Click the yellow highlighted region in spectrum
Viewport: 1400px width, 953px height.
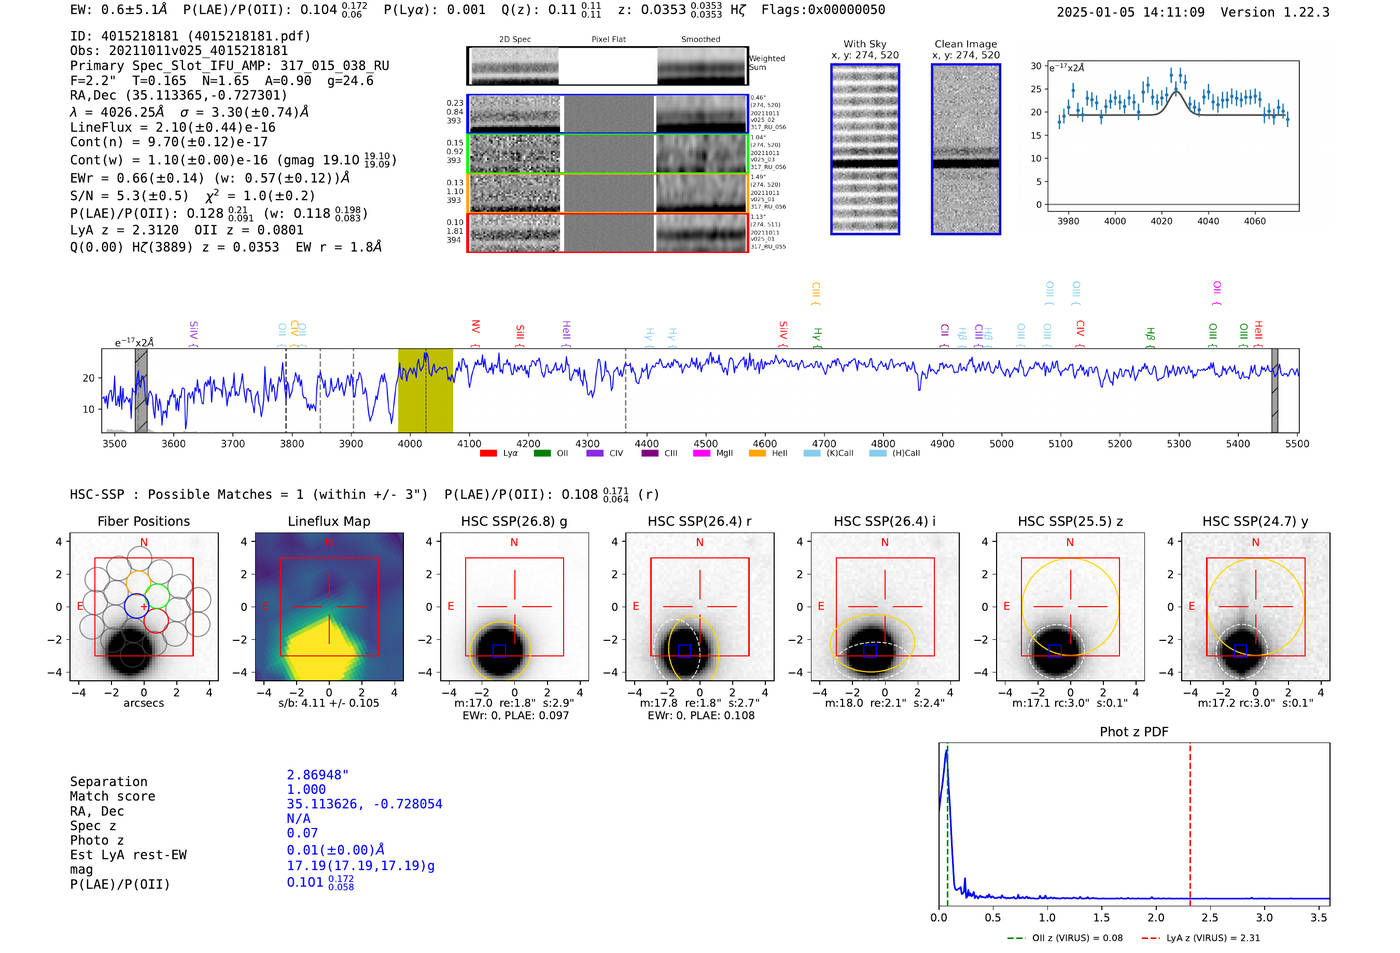click(425, 390)
